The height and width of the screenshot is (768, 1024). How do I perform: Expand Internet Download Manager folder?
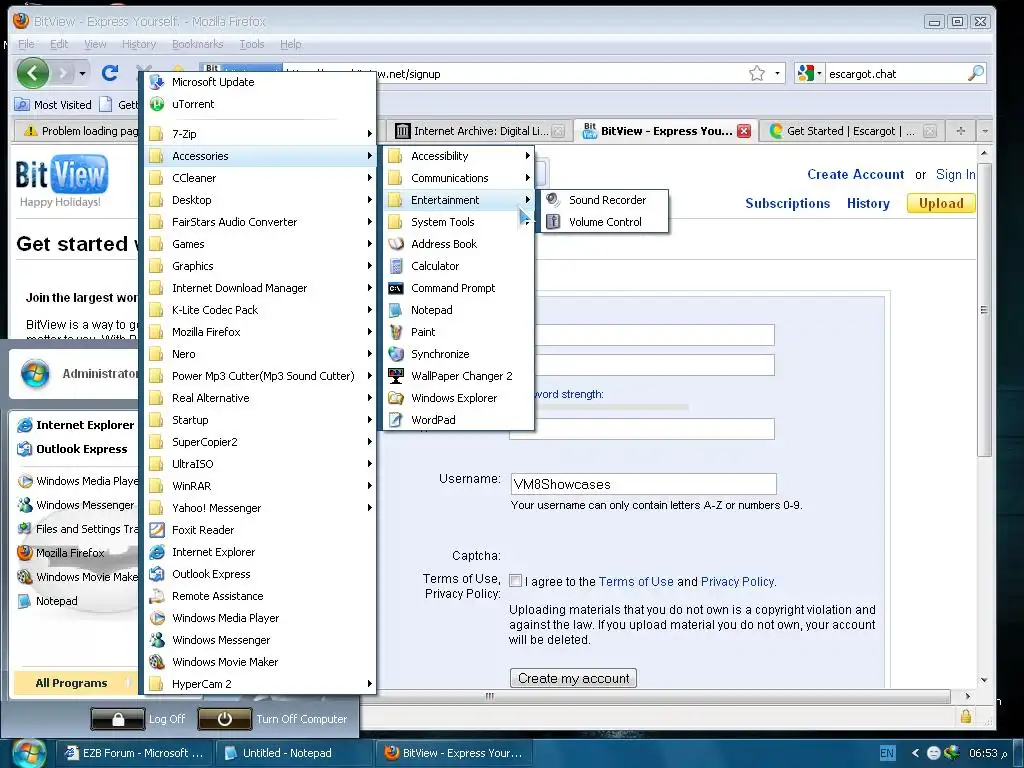click(261, 288)
